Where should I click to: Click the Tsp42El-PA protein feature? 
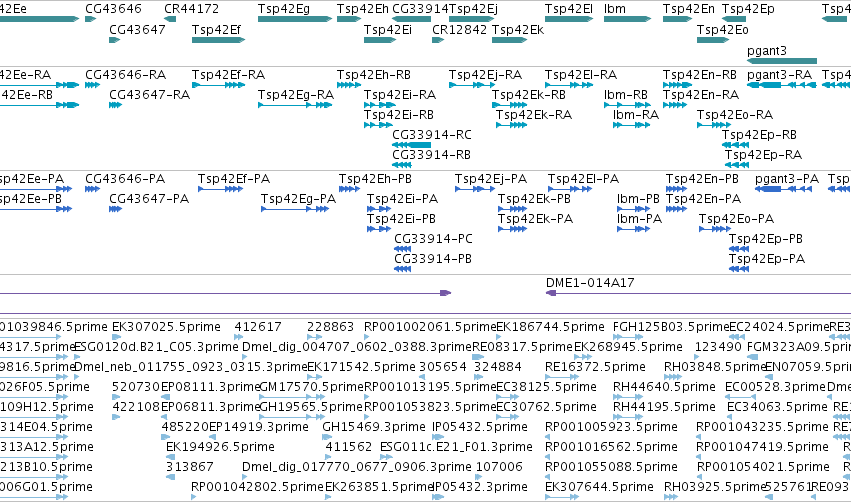tap(570, 189)
